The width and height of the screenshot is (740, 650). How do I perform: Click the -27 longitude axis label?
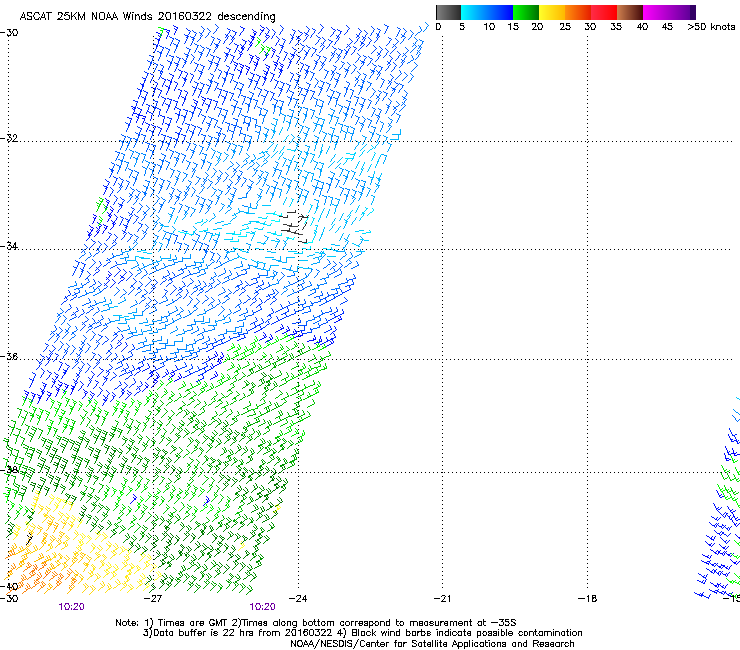pyautogui.click(x=153, y=599)
